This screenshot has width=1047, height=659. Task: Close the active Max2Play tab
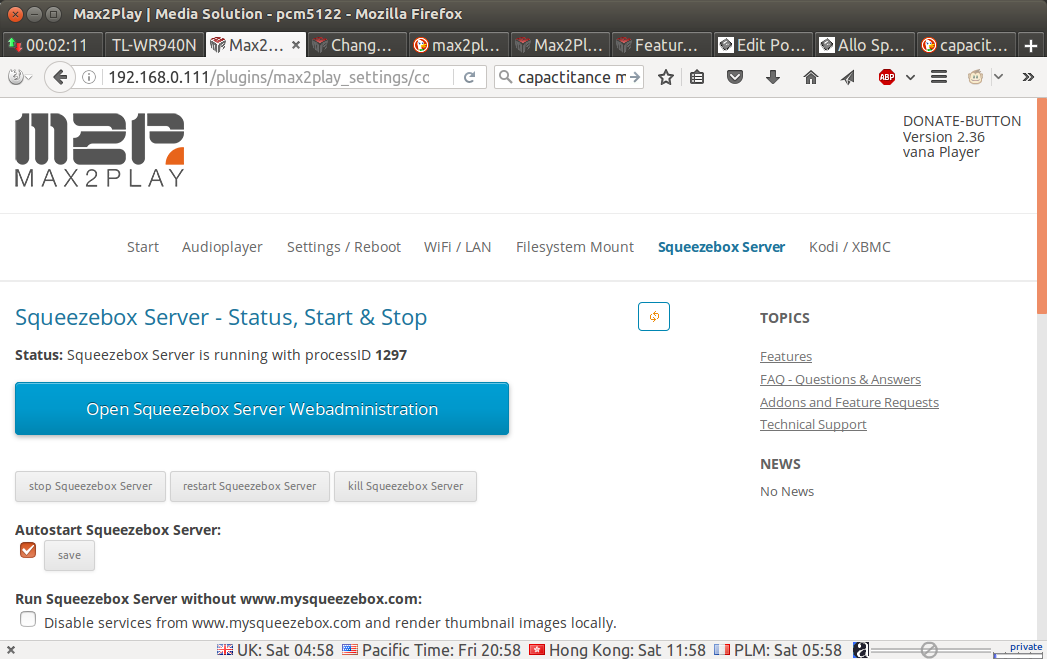(296, 45)
